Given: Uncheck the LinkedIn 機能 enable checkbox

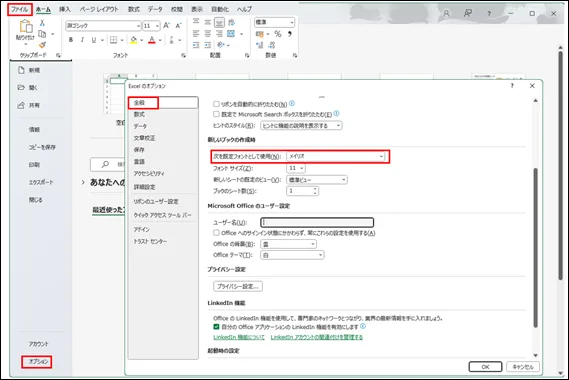Looking at the screenshot, I should (216, 327).
